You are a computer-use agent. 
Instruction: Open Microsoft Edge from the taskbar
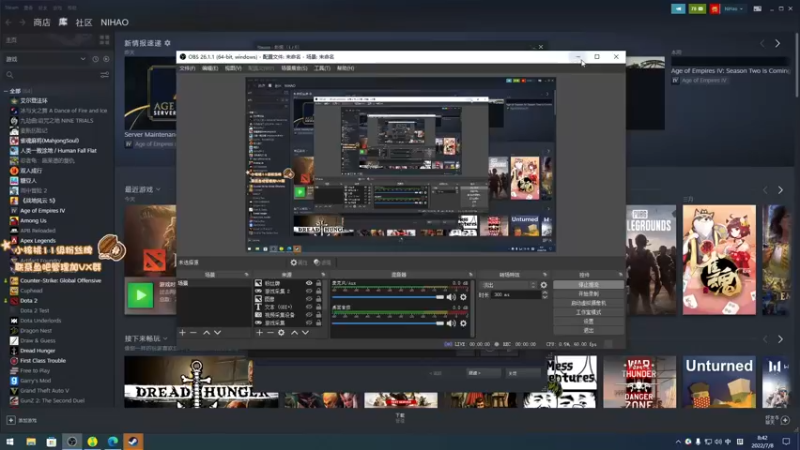point(113,441)
